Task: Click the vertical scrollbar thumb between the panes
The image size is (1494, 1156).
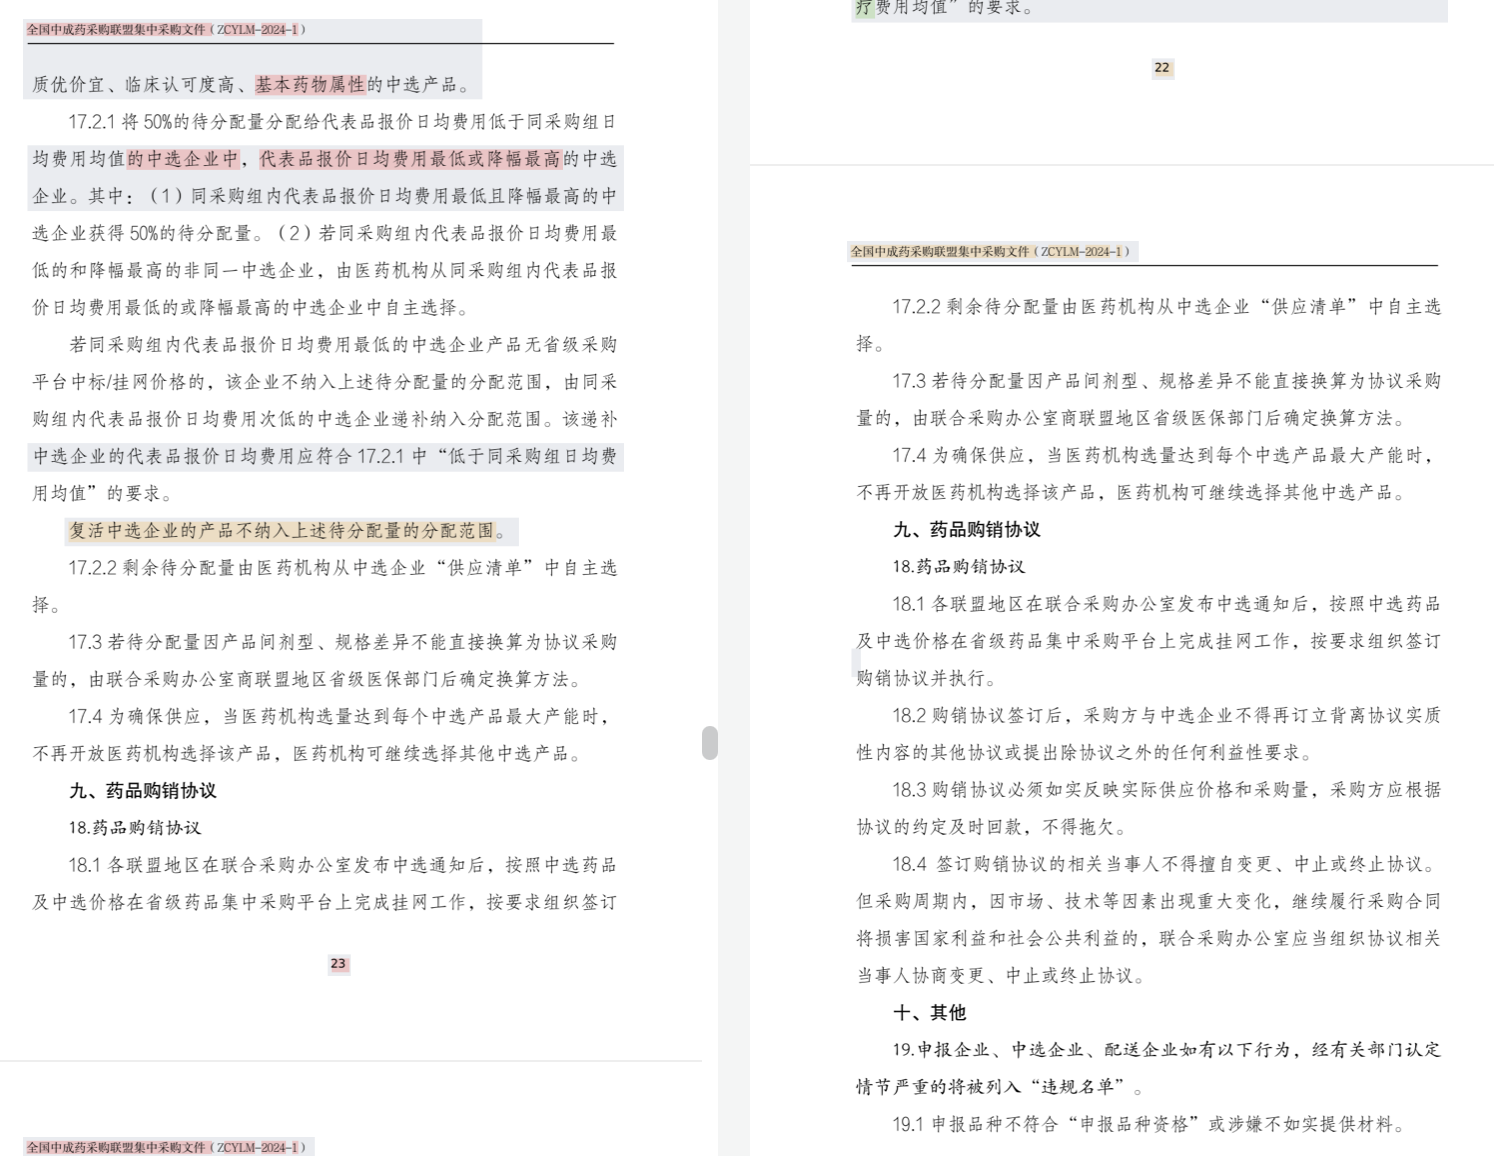Action: (x=710, y=743)
